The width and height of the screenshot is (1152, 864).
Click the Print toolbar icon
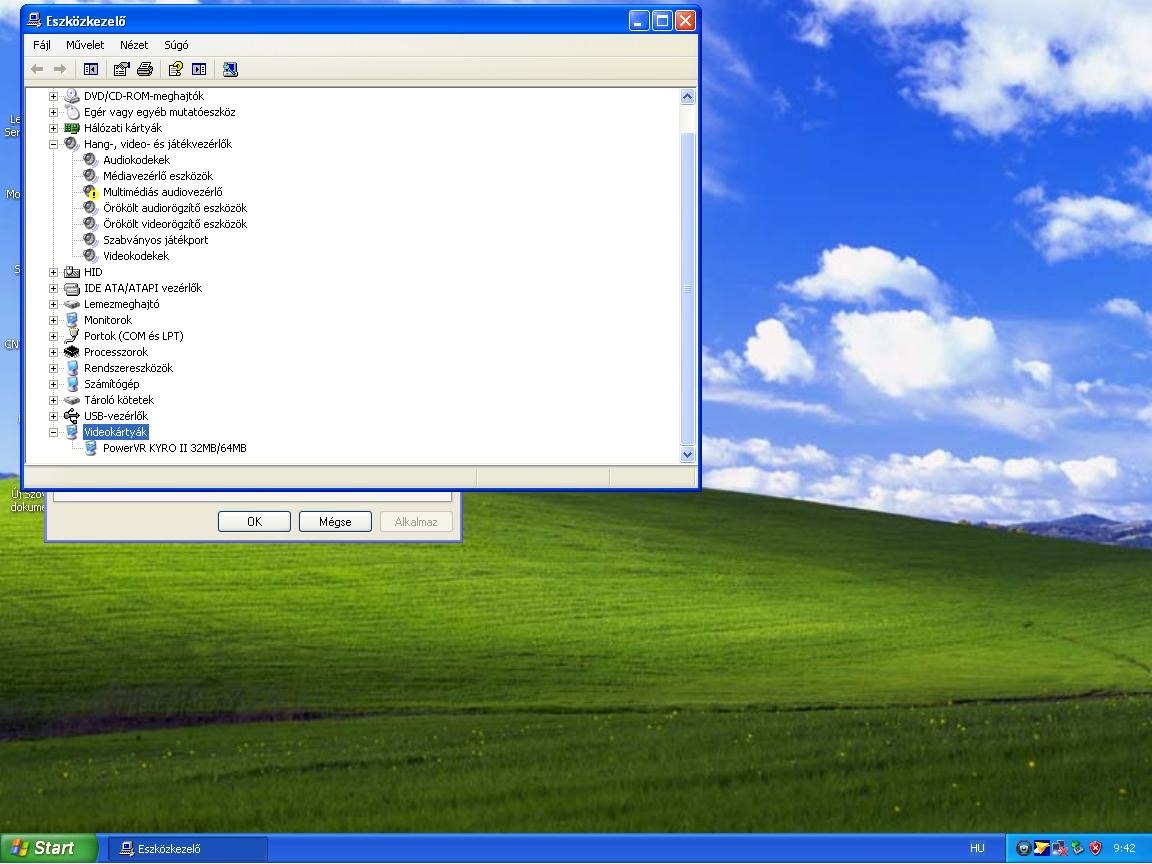[x=145, y=69]
